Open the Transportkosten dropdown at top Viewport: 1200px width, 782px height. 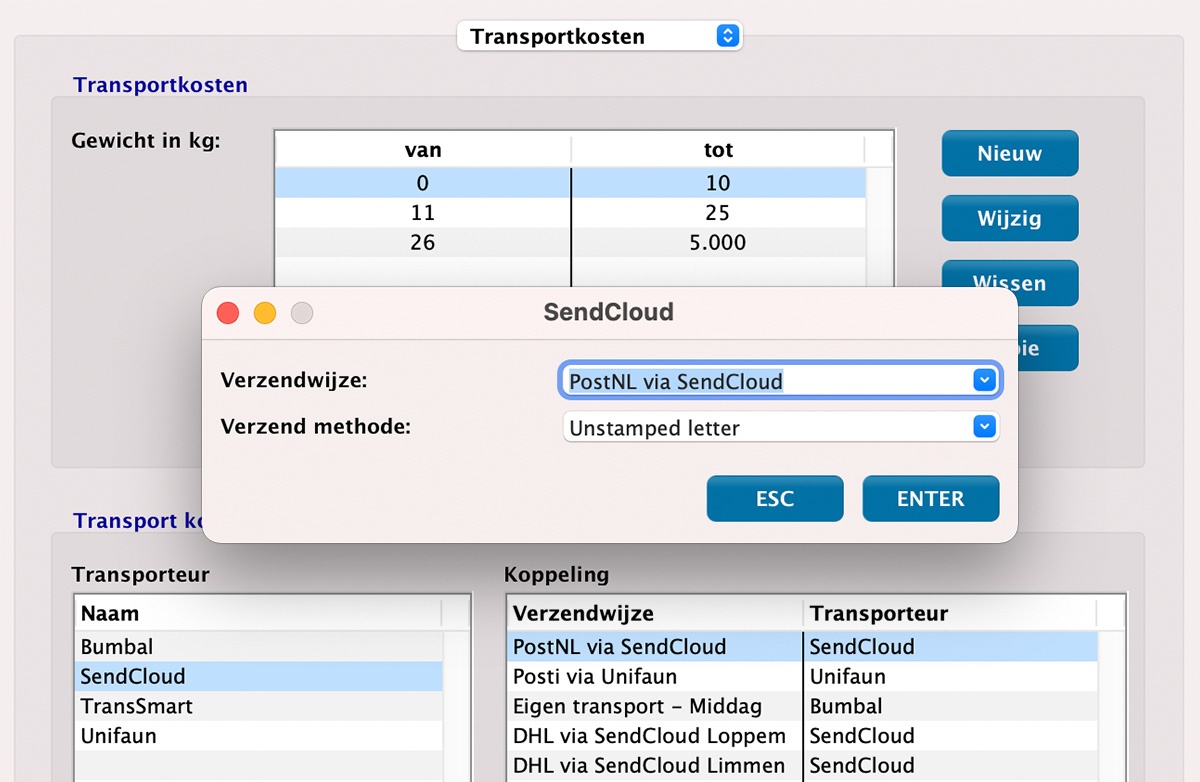(x=600, y=37)
